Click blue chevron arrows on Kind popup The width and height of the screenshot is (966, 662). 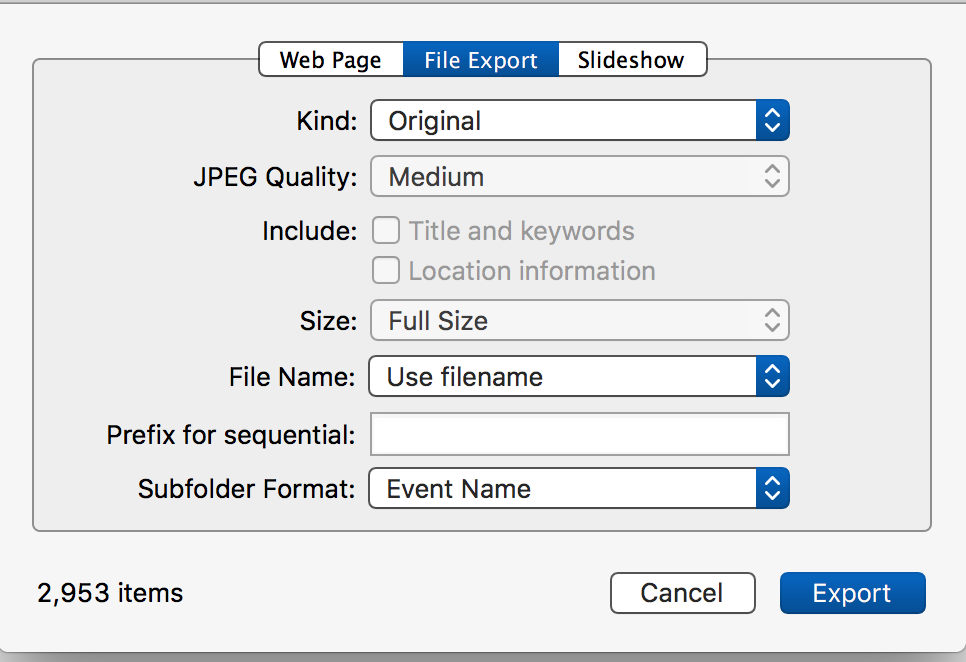coord(772,121)
